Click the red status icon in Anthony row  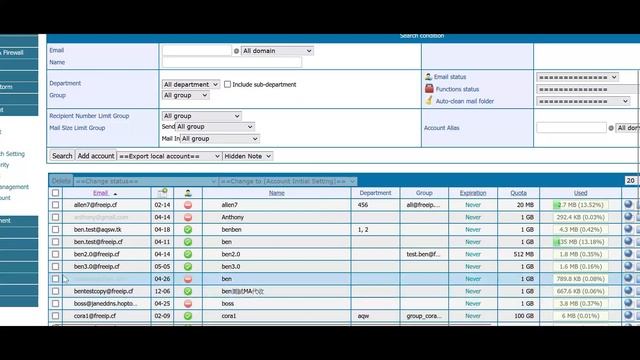click(188, 217)
